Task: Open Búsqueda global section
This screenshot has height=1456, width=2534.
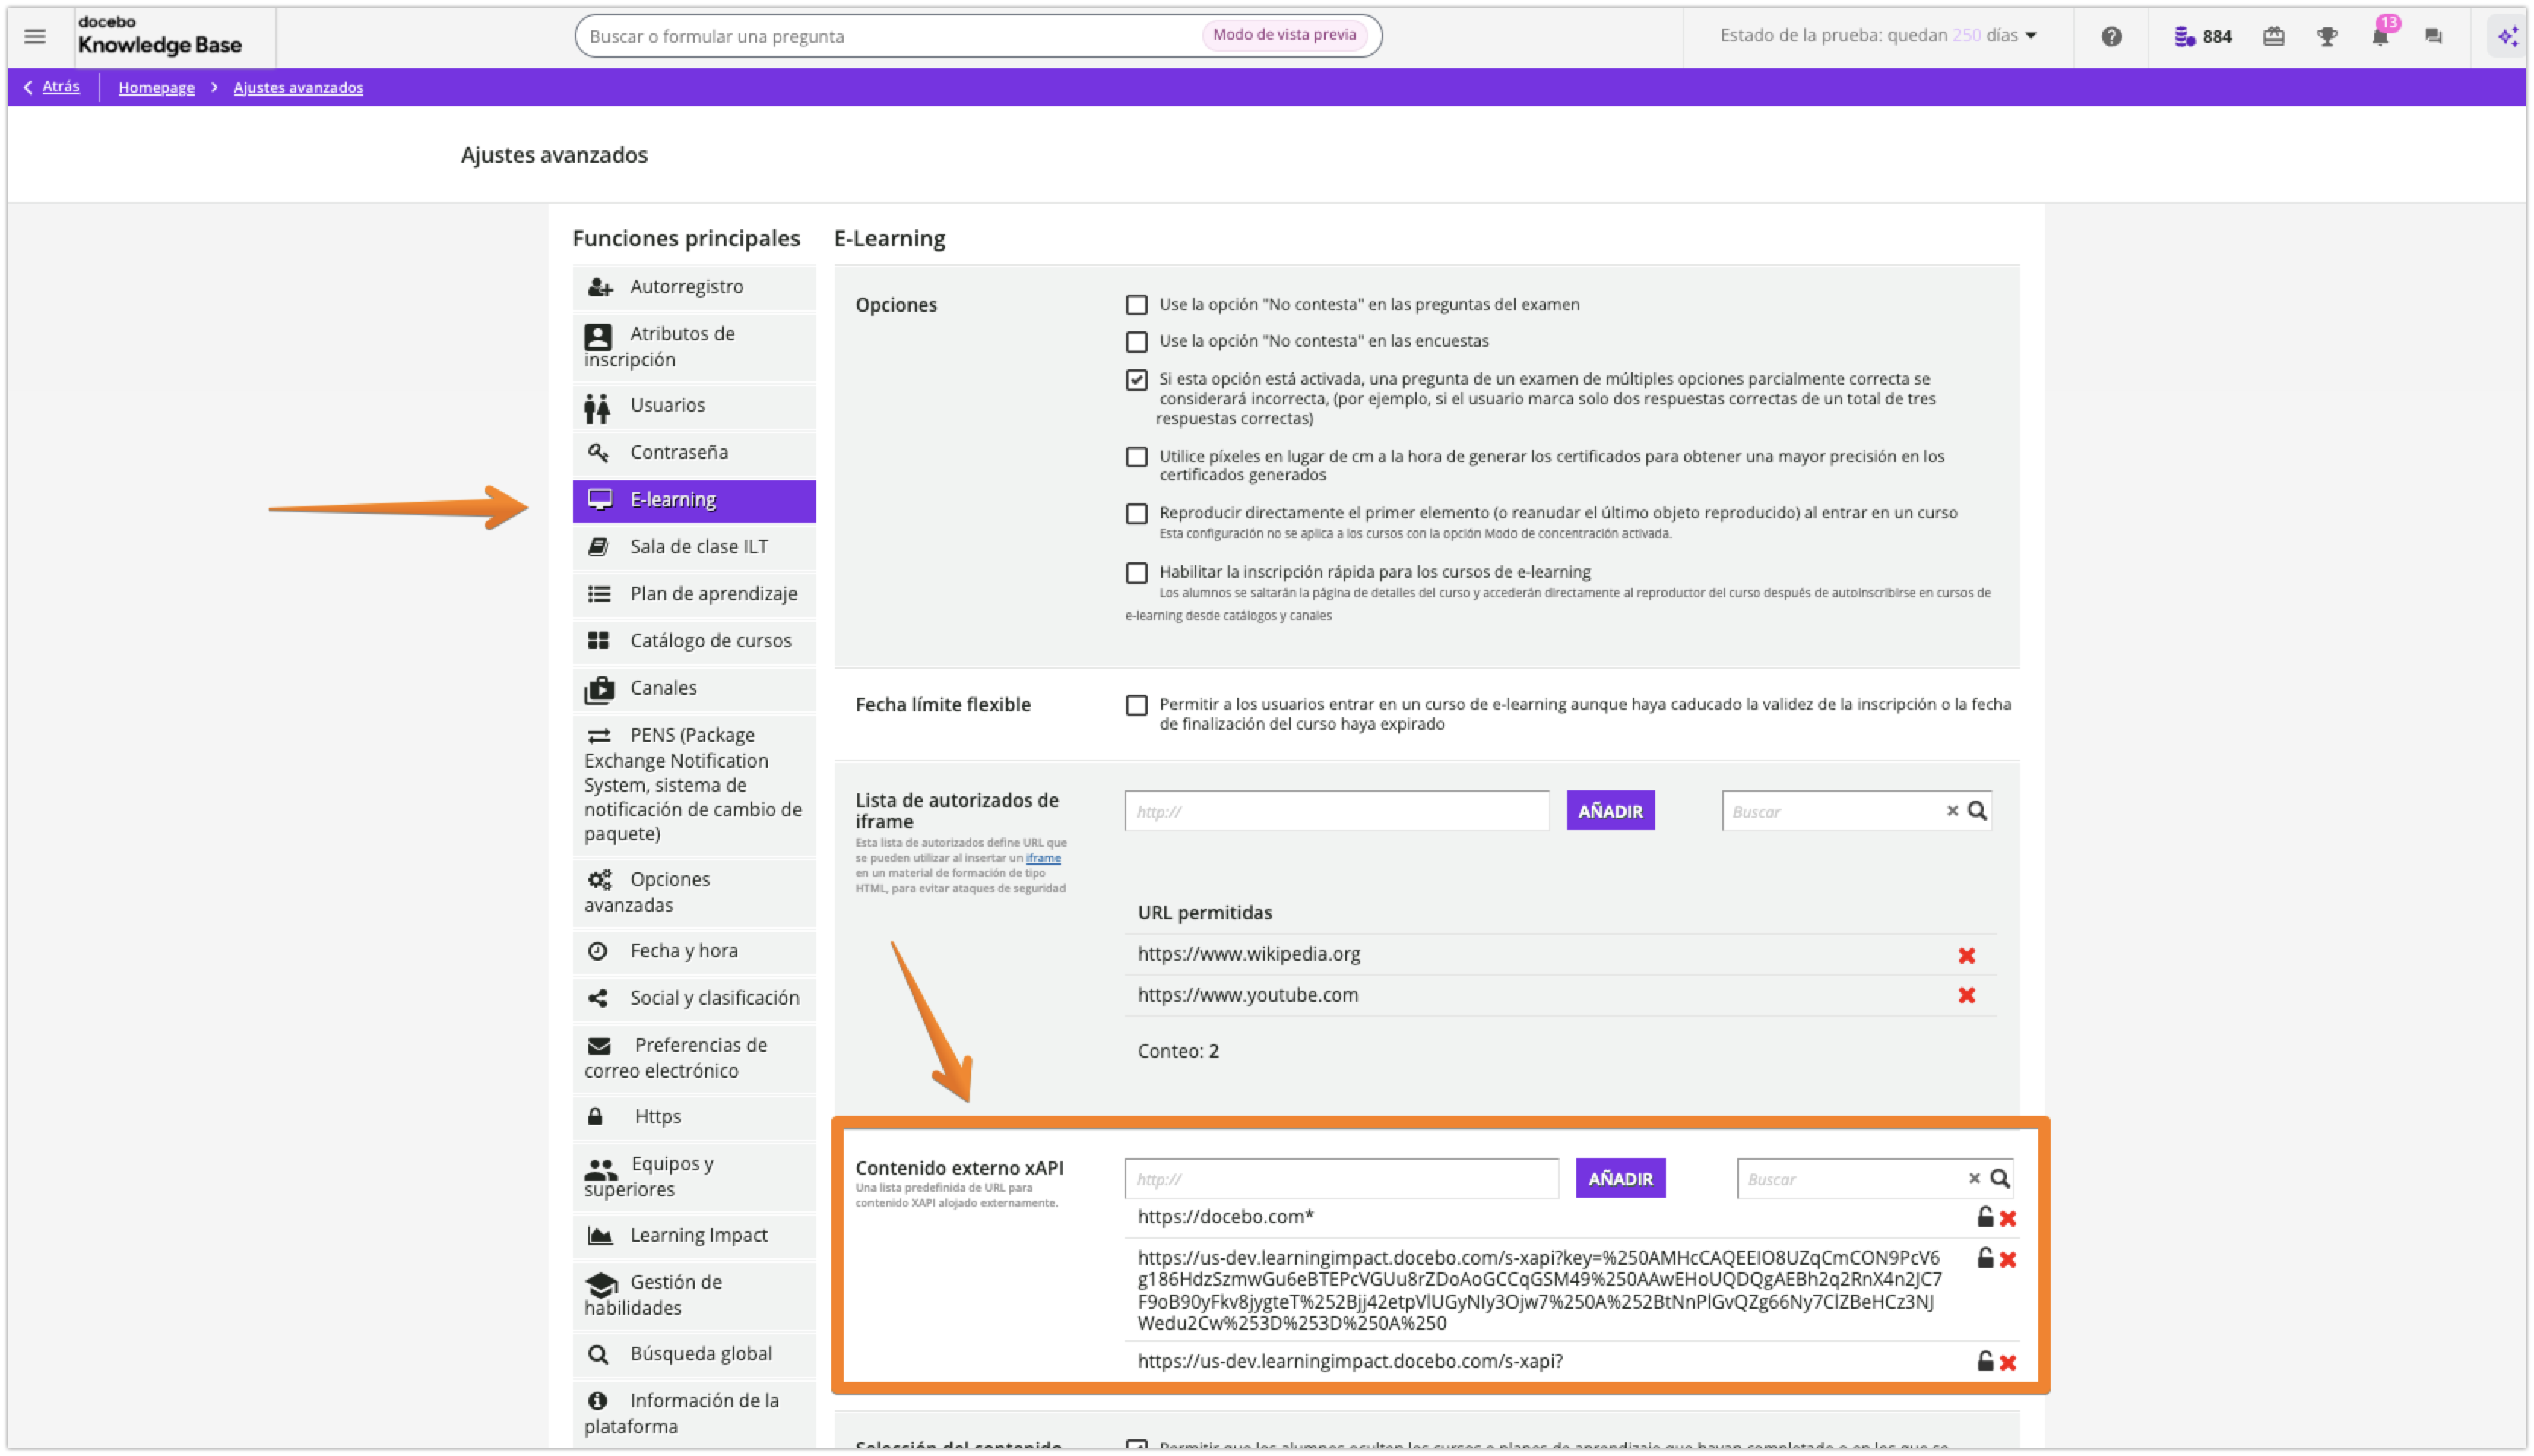Action: pos(694,1354)
